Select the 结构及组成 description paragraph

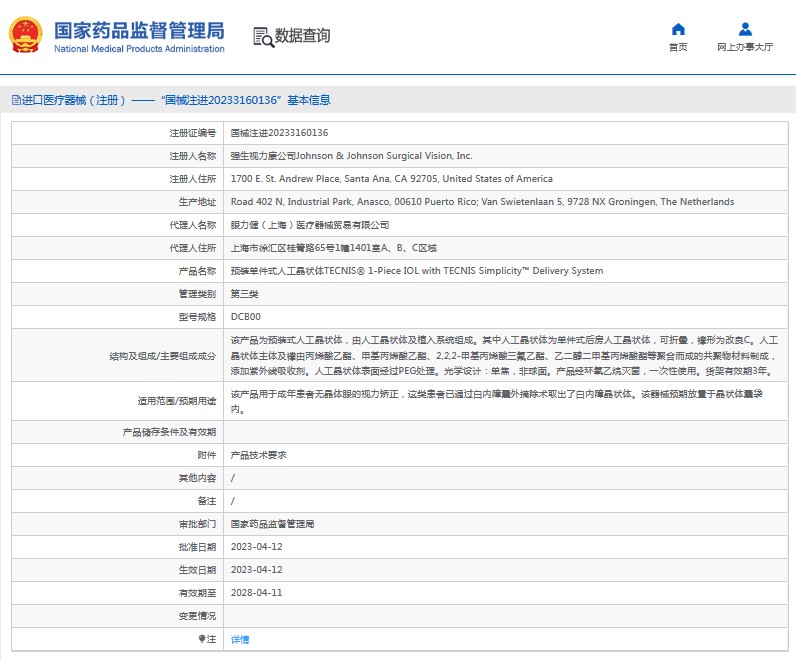coord(504,355)
